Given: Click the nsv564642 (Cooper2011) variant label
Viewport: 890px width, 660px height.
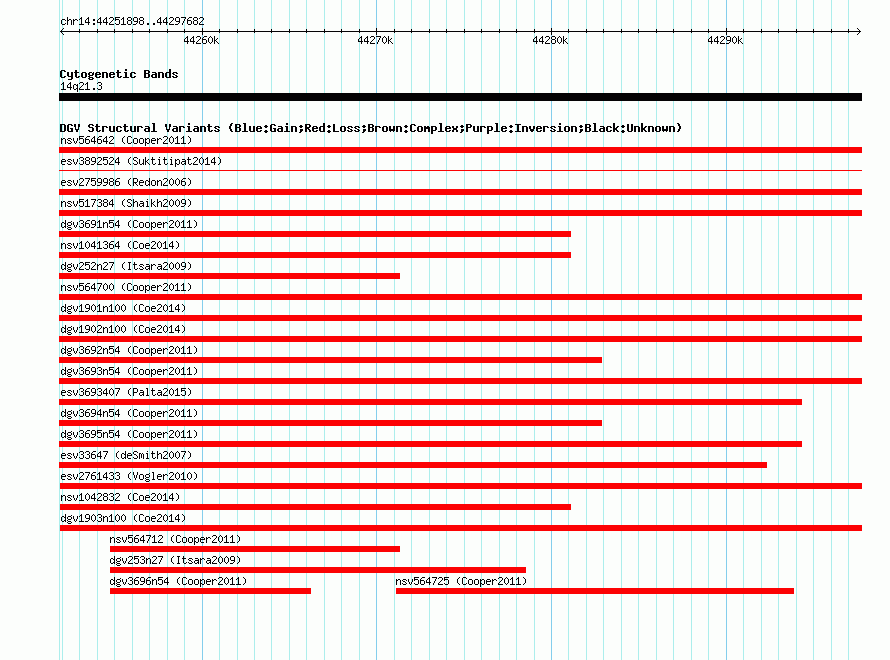Looking at the screenshot, I should click(x=126, y=140).
